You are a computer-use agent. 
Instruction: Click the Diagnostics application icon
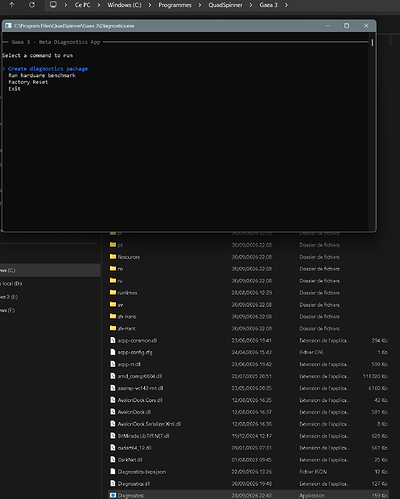pos(113,495)
